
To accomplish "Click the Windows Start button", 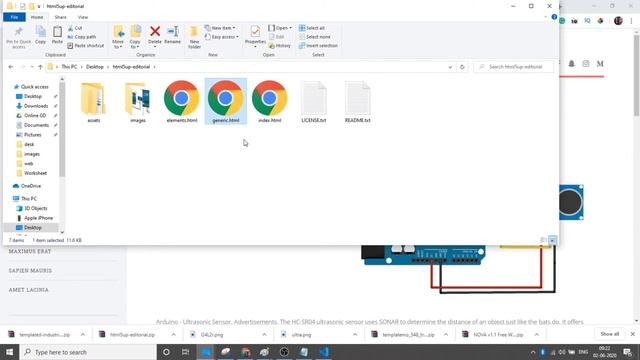I will click(9, 352).
